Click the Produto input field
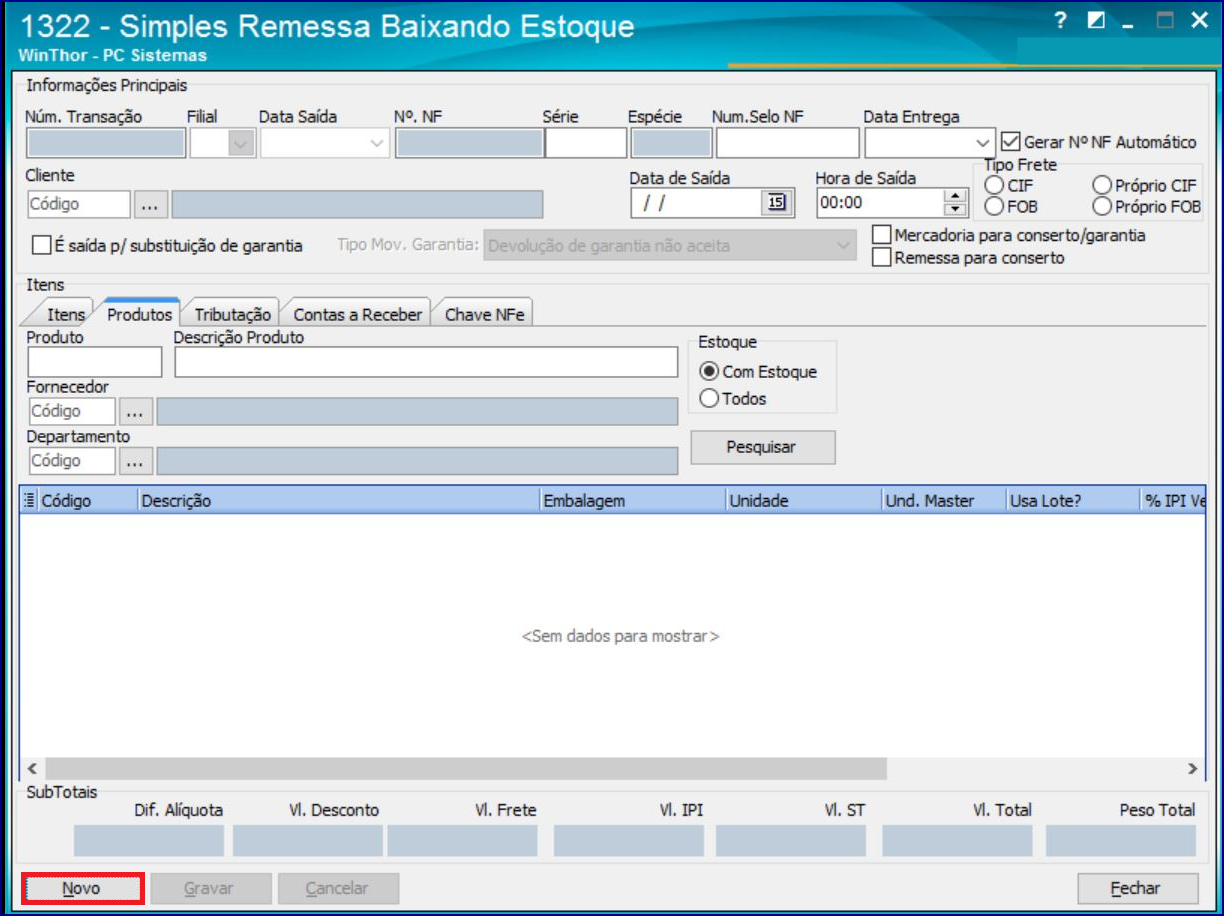Screen dimensions: 1224x916 point(94,362)
